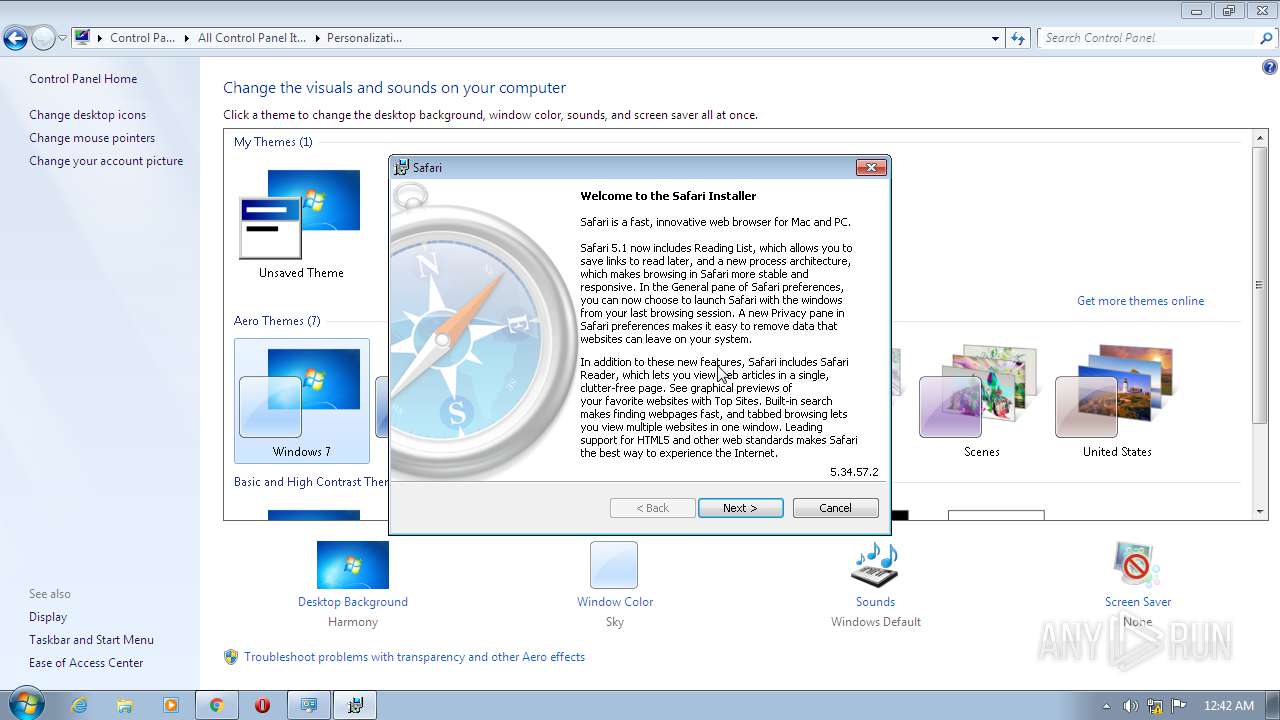Screen dimensions: 1280x720
Task: Open Troubleshoot problems with transparency link
Action: click(x=414, y=657)
